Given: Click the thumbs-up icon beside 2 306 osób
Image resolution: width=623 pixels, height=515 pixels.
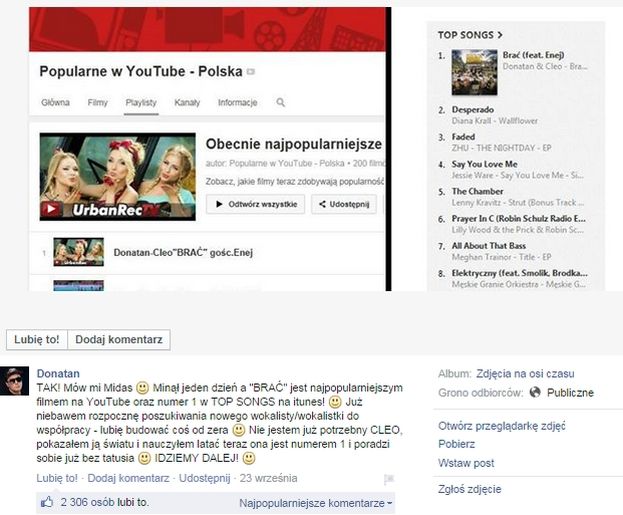Looking at the screenshot, I should click(47, 502).
